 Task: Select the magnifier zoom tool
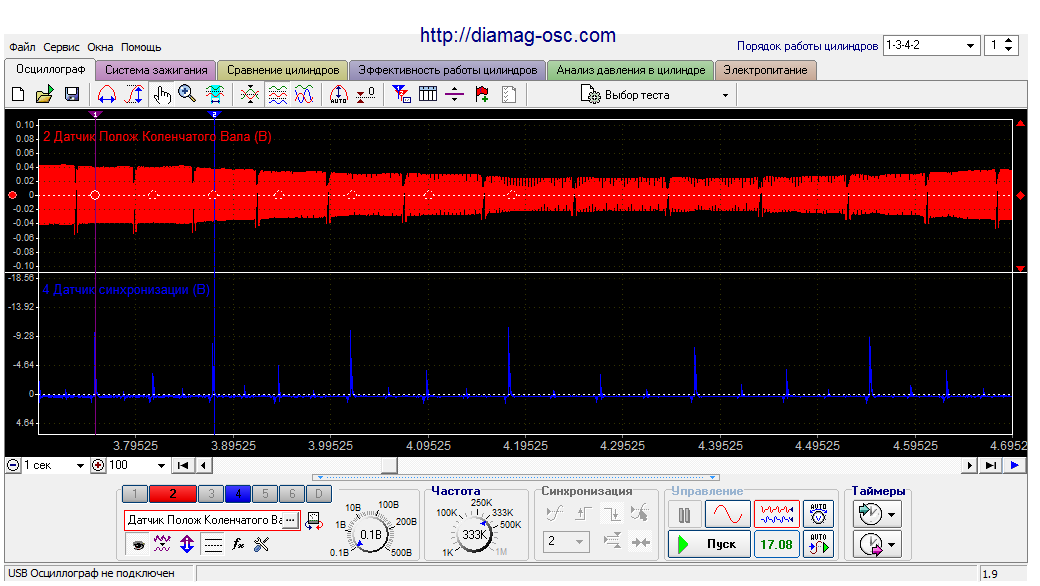tap(187, 95)
